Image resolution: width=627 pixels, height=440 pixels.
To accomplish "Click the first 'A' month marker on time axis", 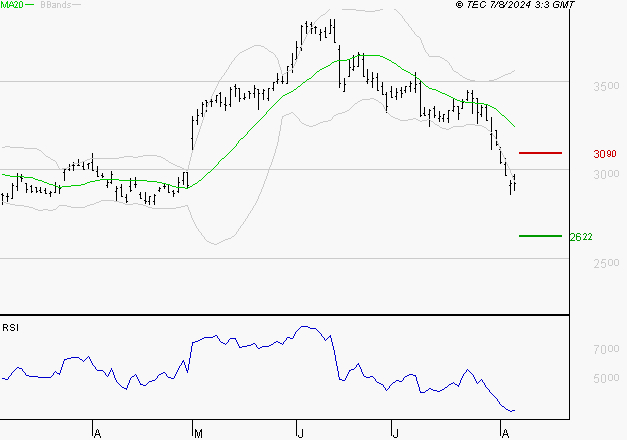I will tap(97, 434).
